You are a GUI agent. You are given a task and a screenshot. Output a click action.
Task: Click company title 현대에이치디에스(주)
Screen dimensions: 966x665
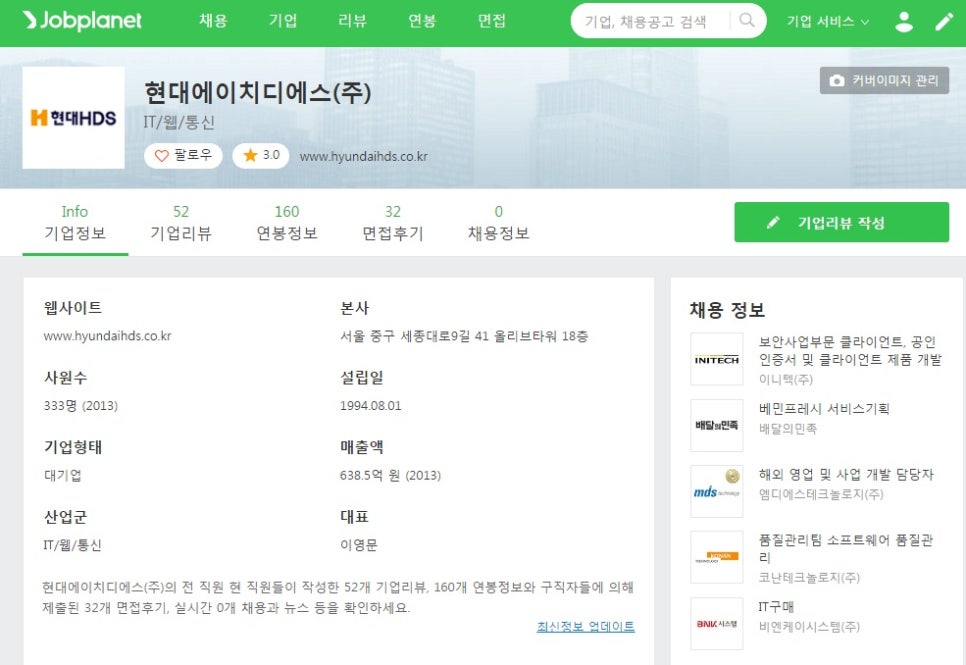click(258, 92)
